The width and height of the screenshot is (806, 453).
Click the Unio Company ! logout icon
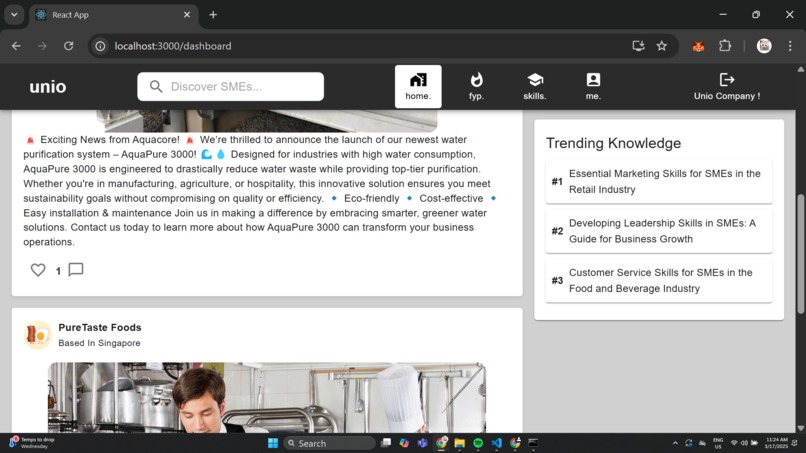[727, 80]
